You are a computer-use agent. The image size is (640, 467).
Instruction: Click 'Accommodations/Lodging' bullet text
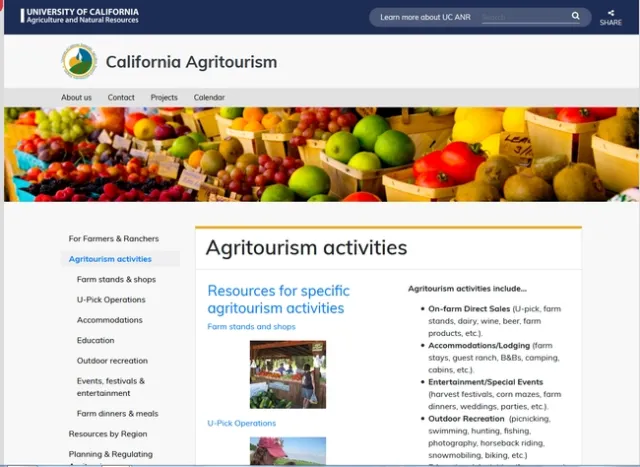click(x=479, y=345)
